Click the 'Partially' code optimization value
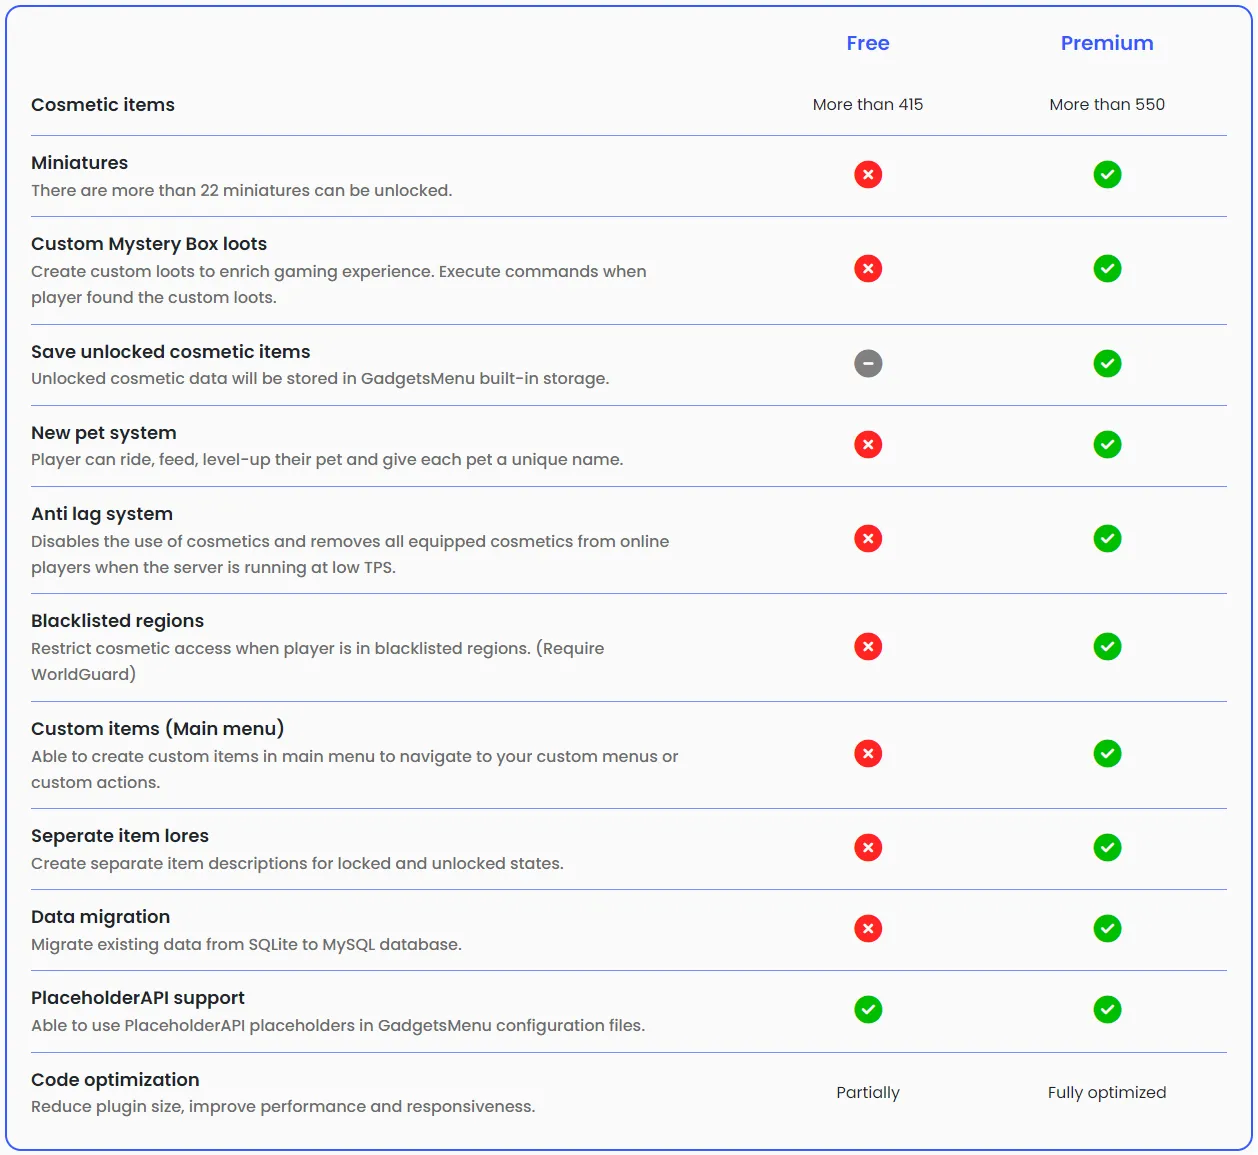The height and width of the screenshot is (1155, 1258). (x=867, y=1092)
